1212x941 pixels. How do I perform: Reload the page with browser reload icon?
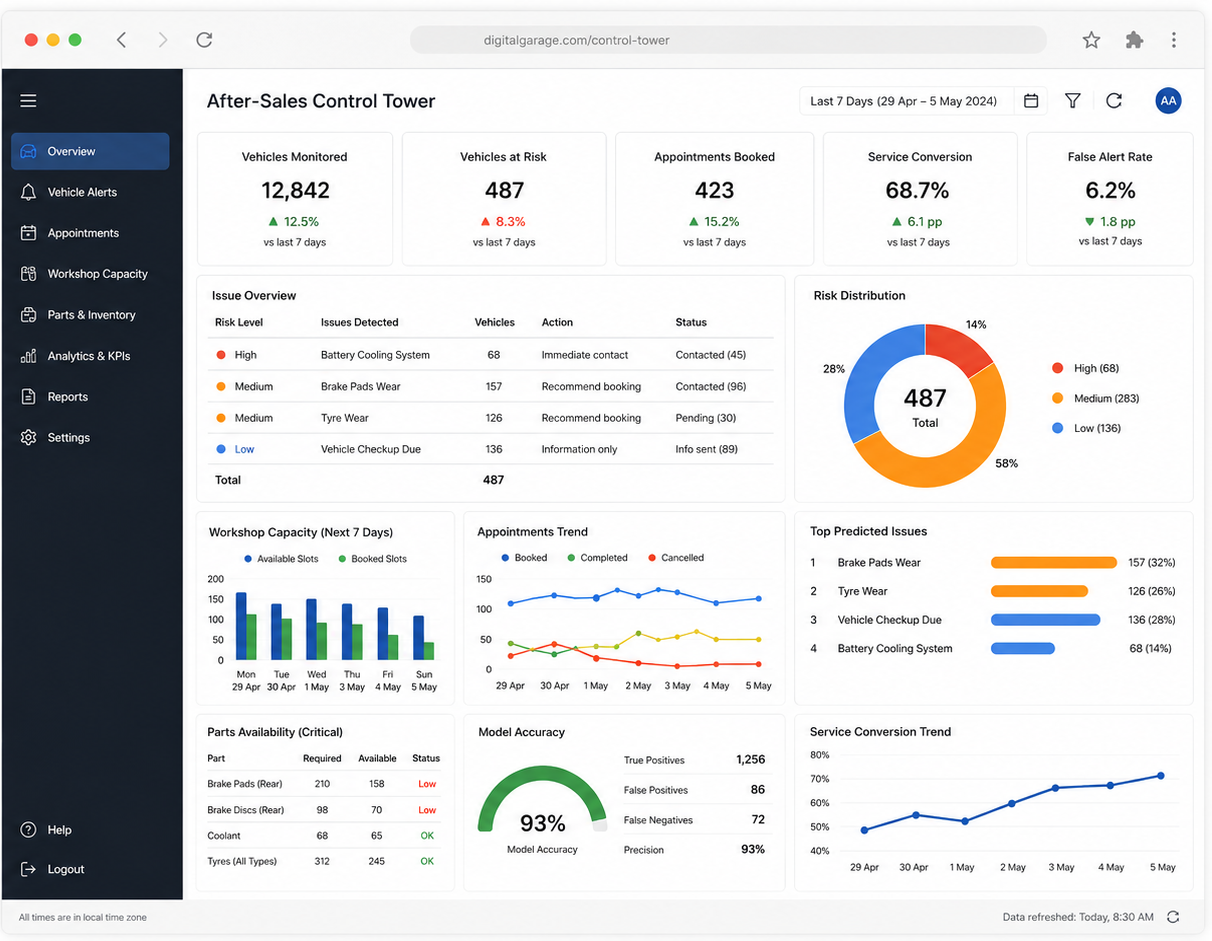204,40
